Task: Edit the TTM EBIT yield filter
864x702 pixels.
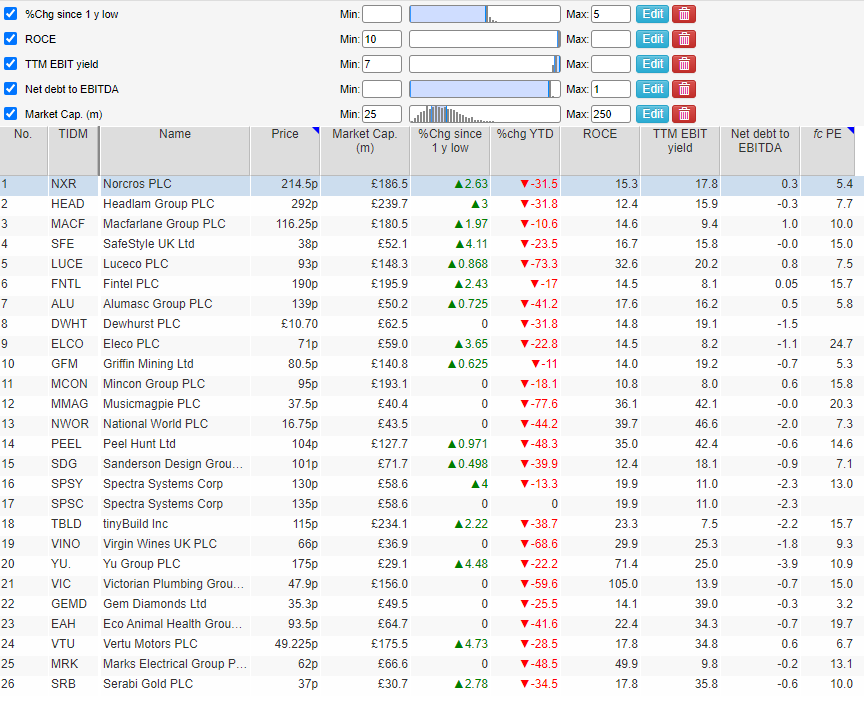Action: (652, 64)
